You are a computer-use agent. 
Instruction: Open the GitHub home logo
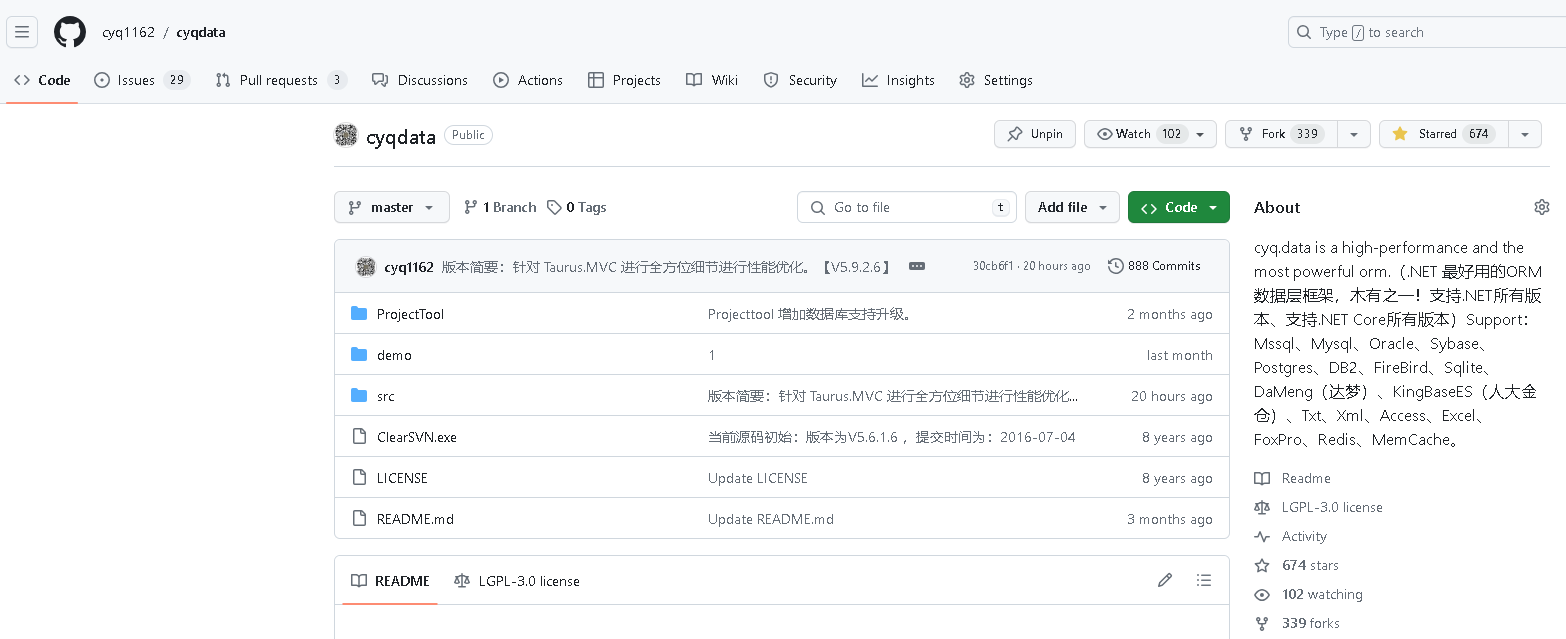click(x=69, y=31)
